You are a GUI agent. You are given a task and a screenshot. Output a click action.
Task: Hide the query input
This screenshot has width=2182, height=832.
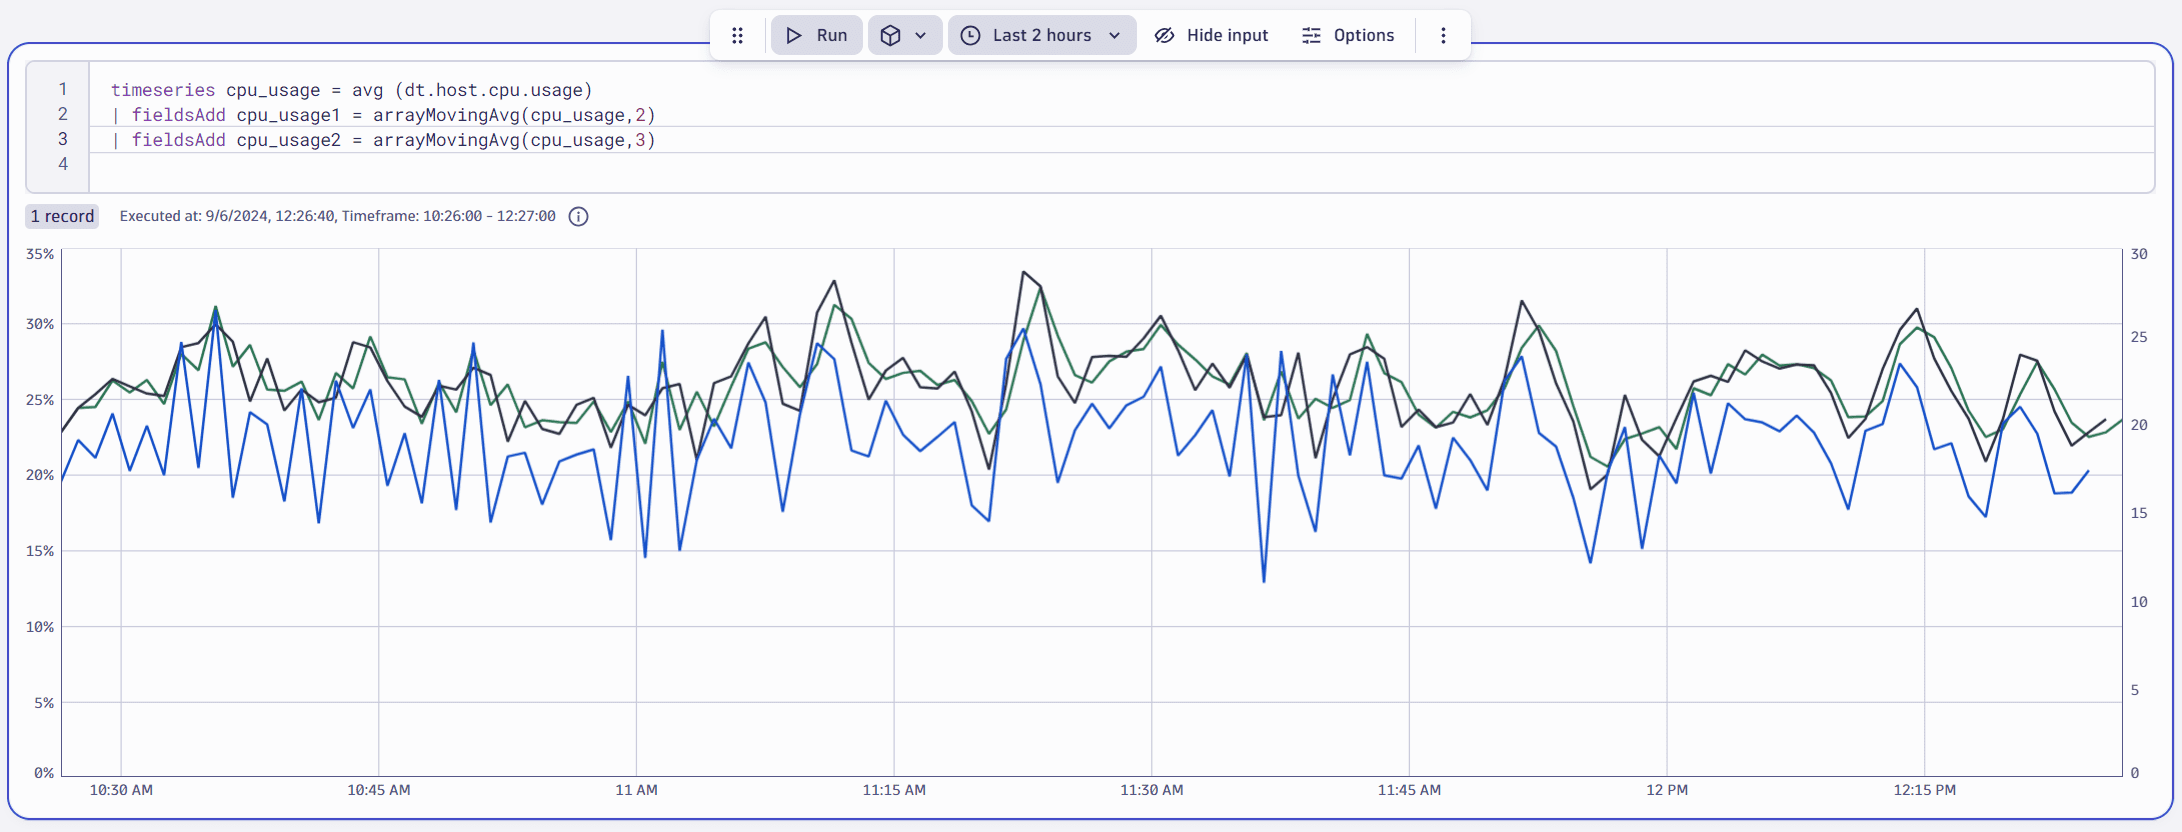coord(1211,35)
